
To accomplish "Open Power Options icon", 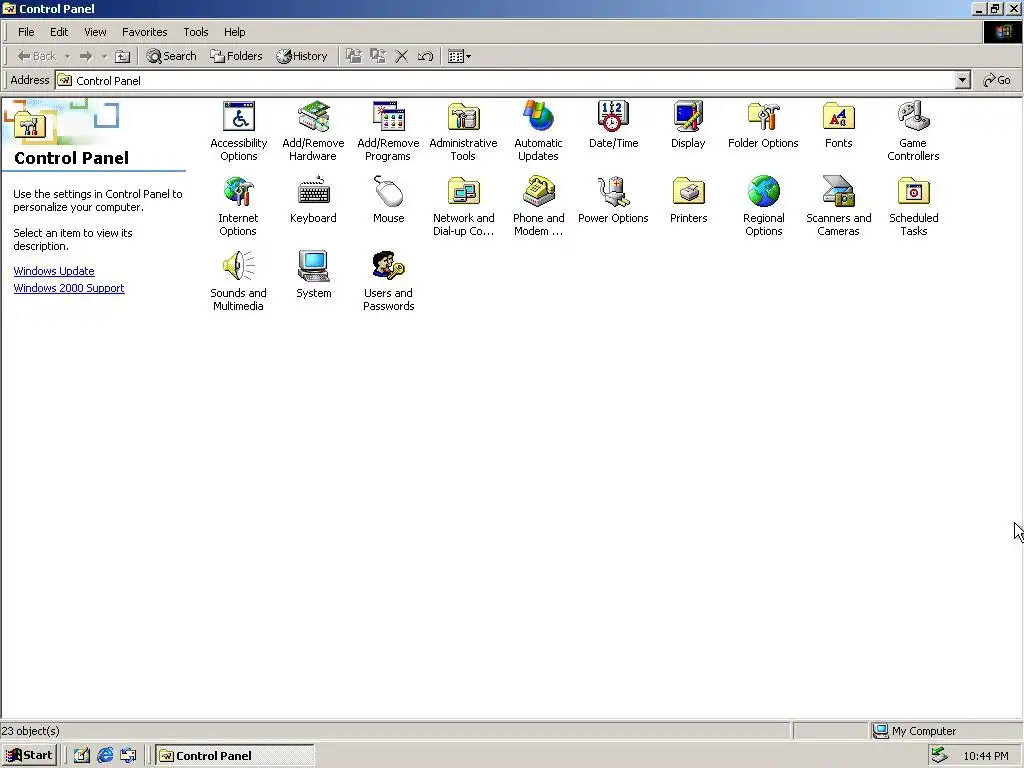I will 613,192.
